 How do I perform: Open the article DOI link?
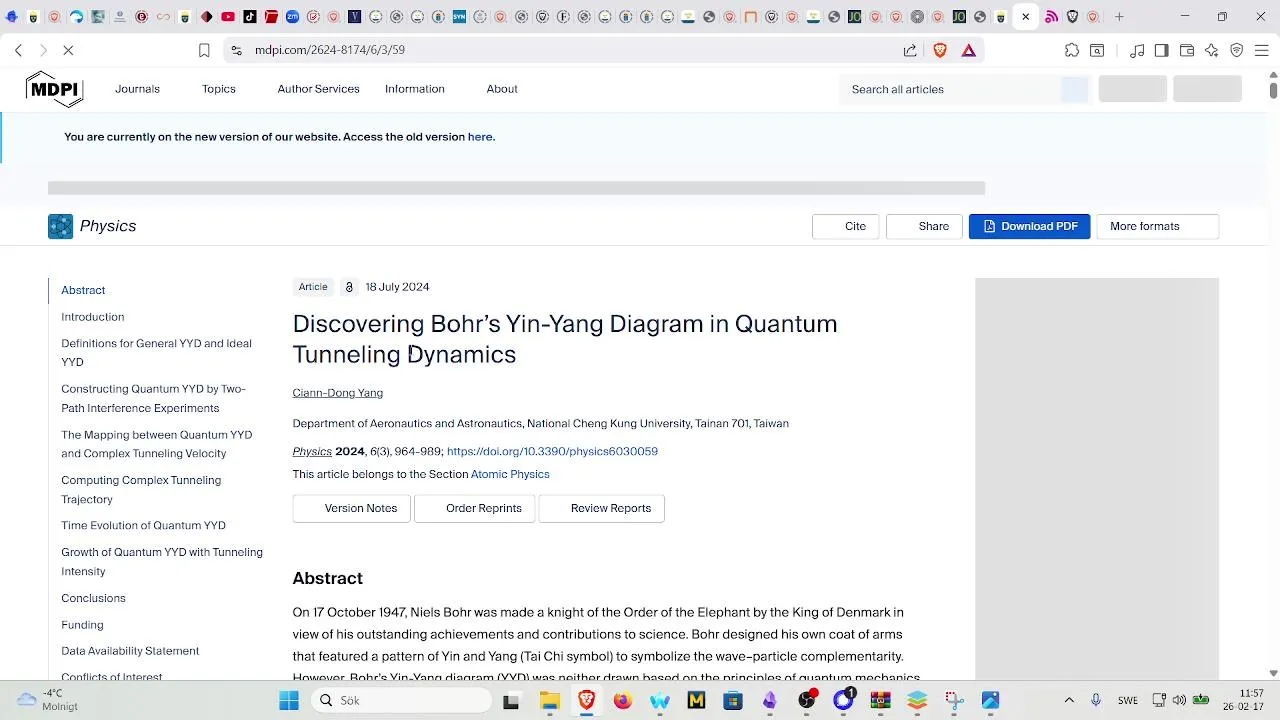[x=552, y=451]
